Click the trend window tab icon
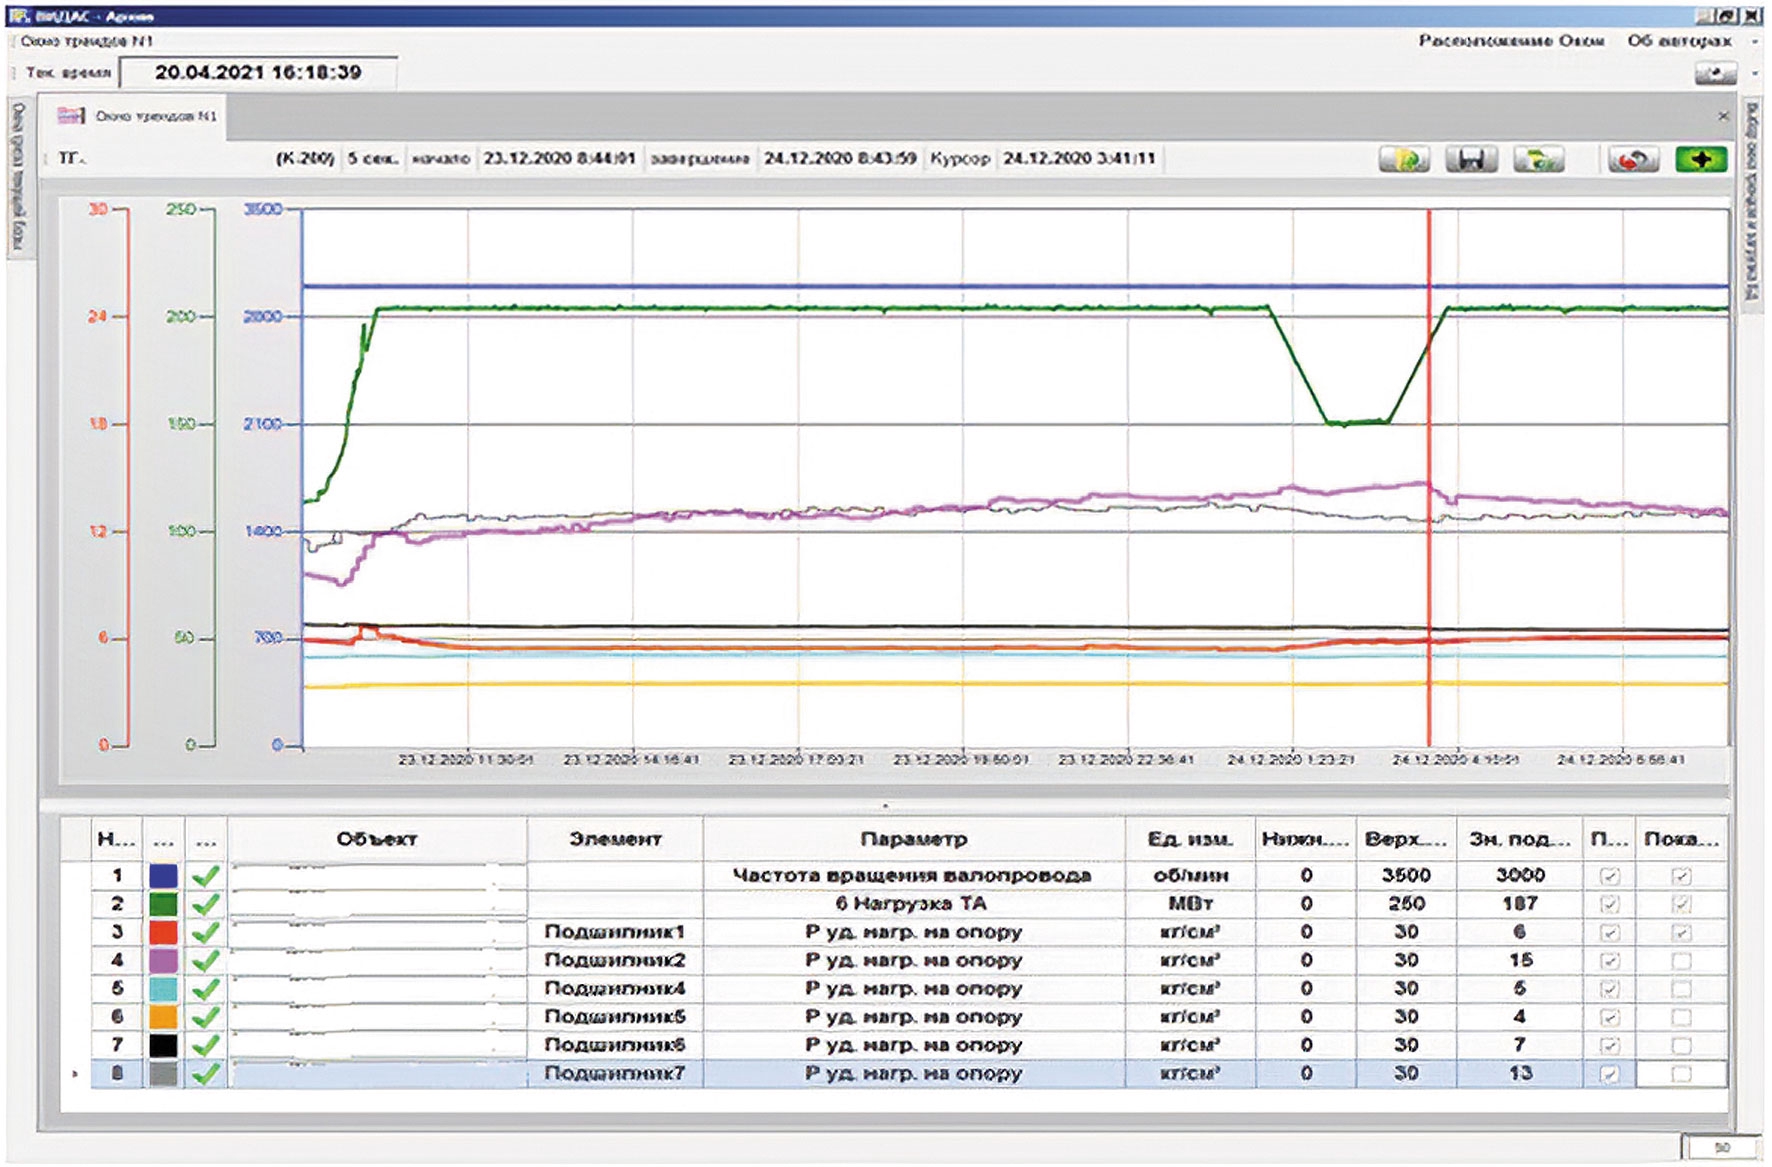The image size is (1772, 1167). pyautogui.click(x=70, y=116)
